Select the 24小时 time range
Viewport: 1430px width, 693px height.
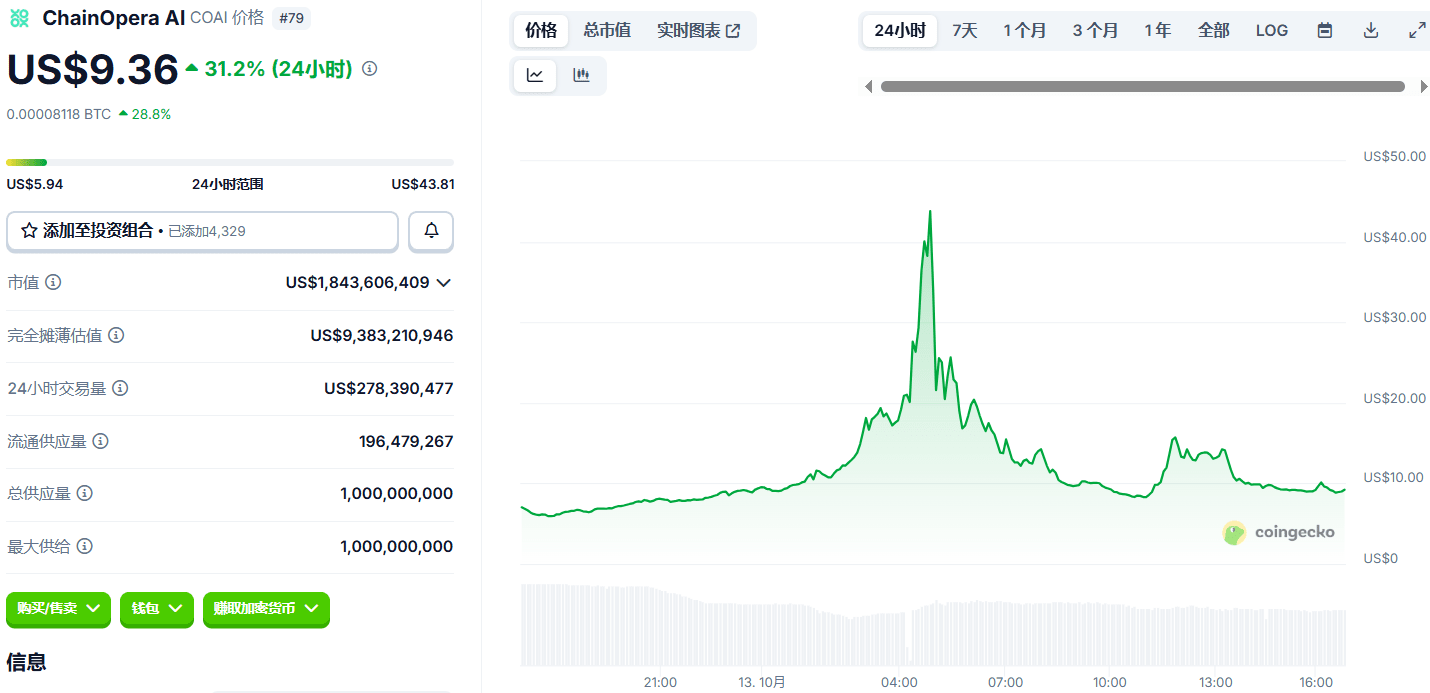point(899,30)
